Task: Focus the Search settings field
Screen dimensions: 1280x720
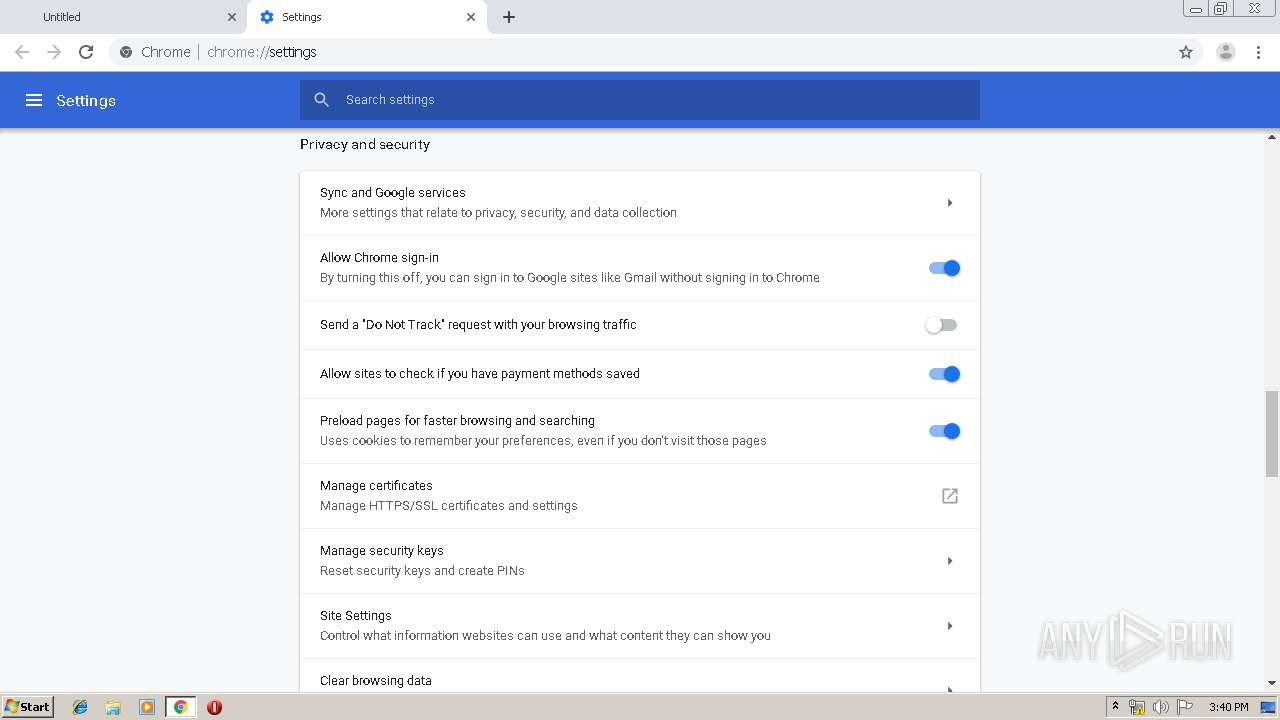Action: (x=640, y=100)
